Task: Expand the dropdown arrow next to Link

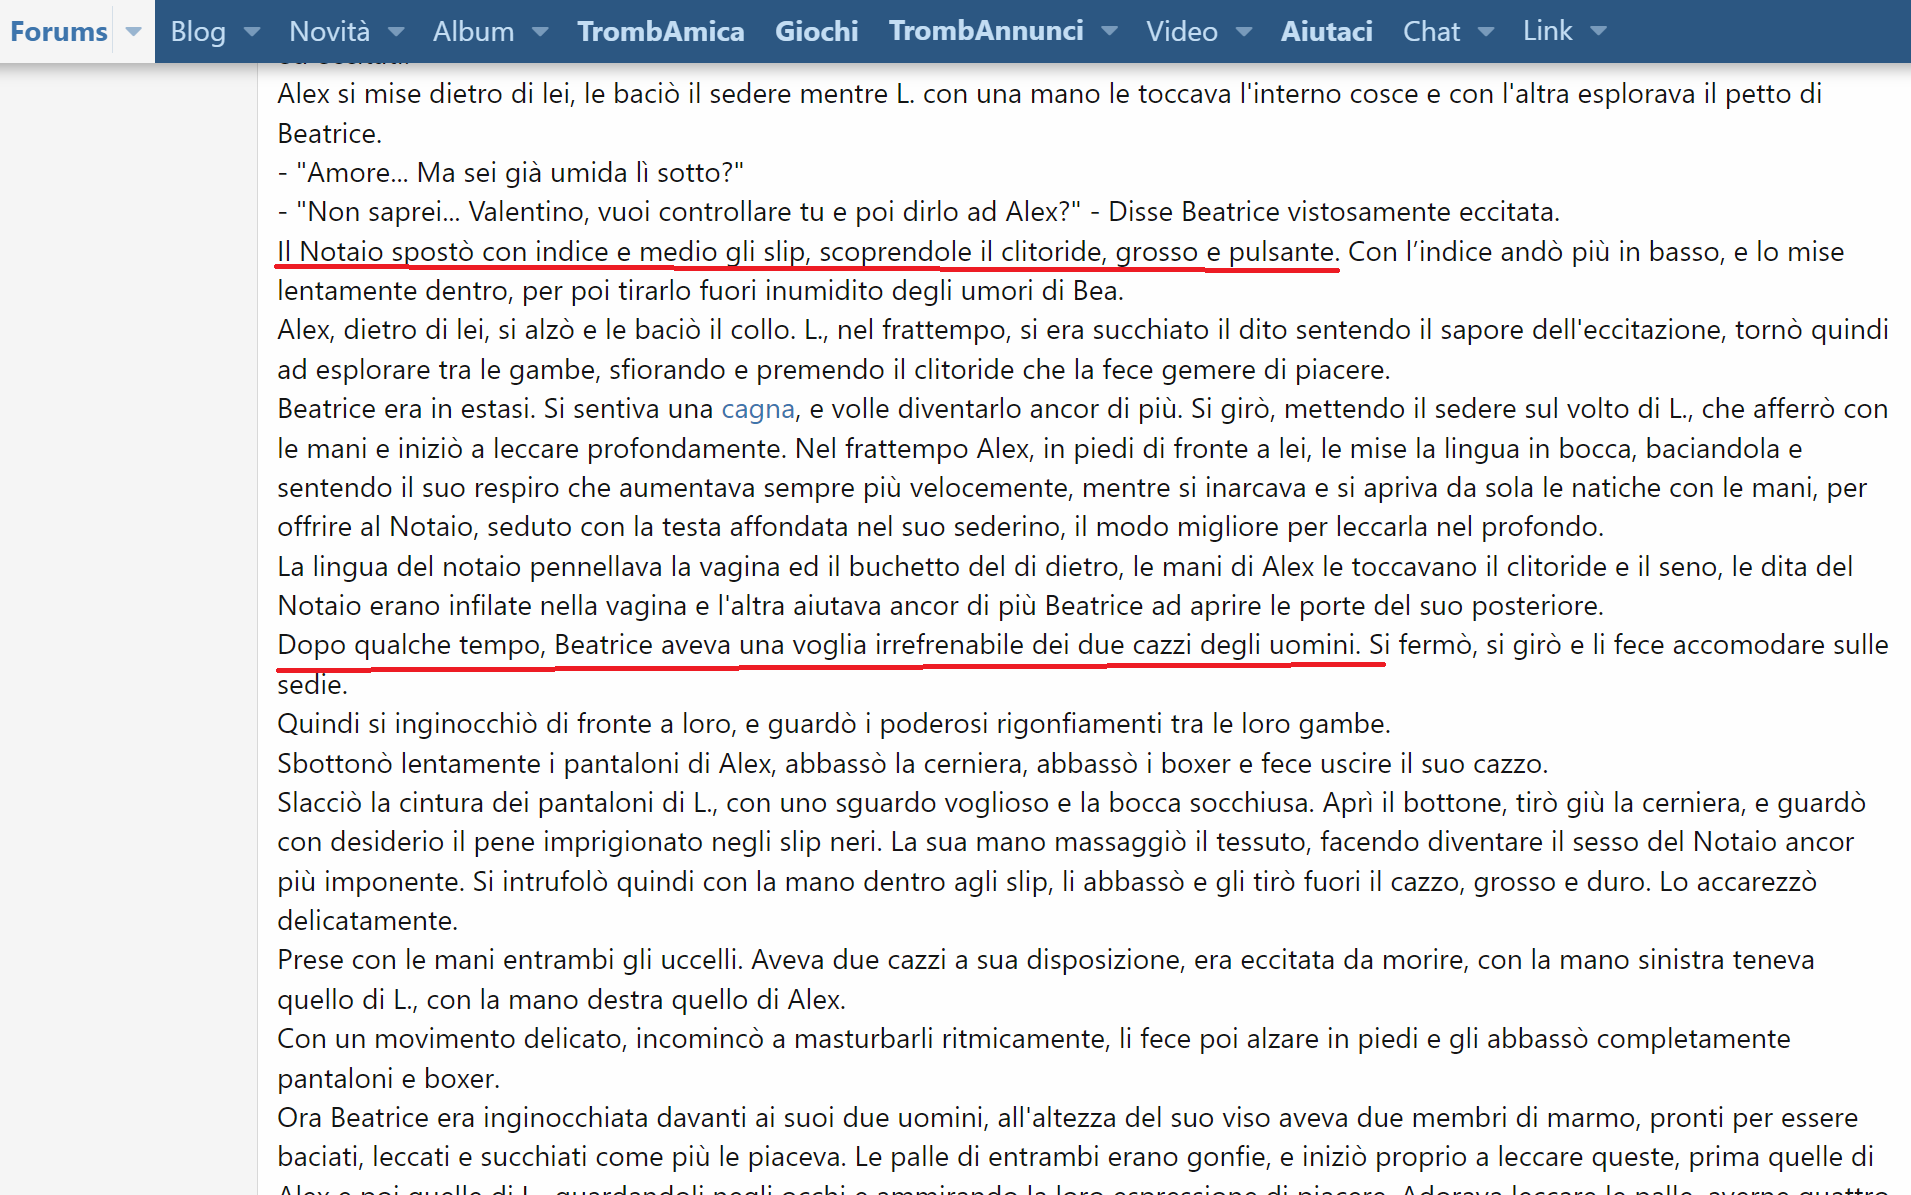Action: coord(1598,32)
